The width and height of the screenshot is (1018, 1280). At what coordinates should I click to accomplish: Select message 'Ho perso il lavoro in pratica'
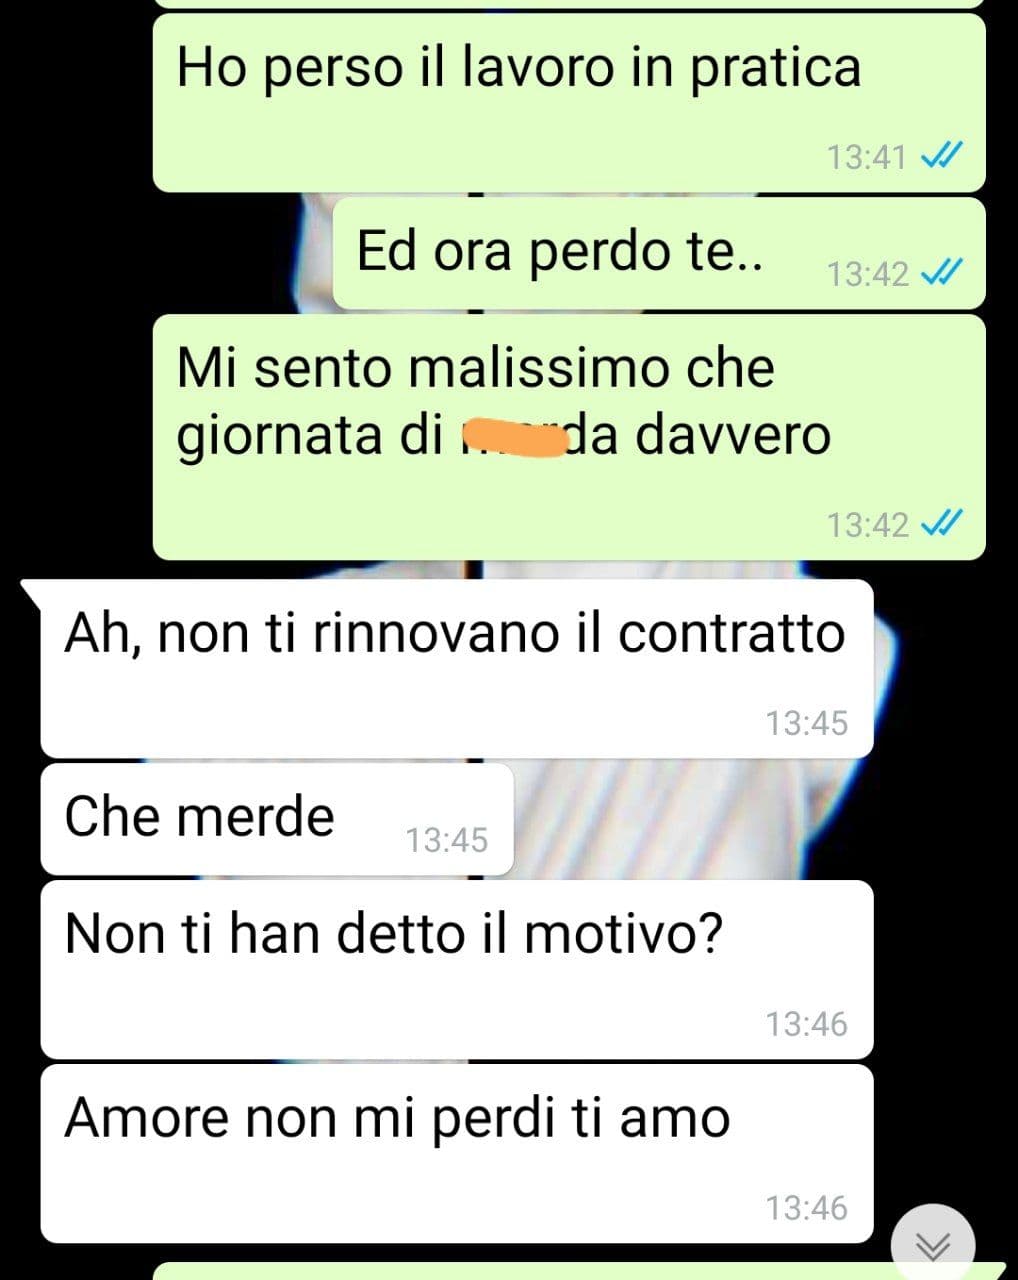[x=569, y=103]
